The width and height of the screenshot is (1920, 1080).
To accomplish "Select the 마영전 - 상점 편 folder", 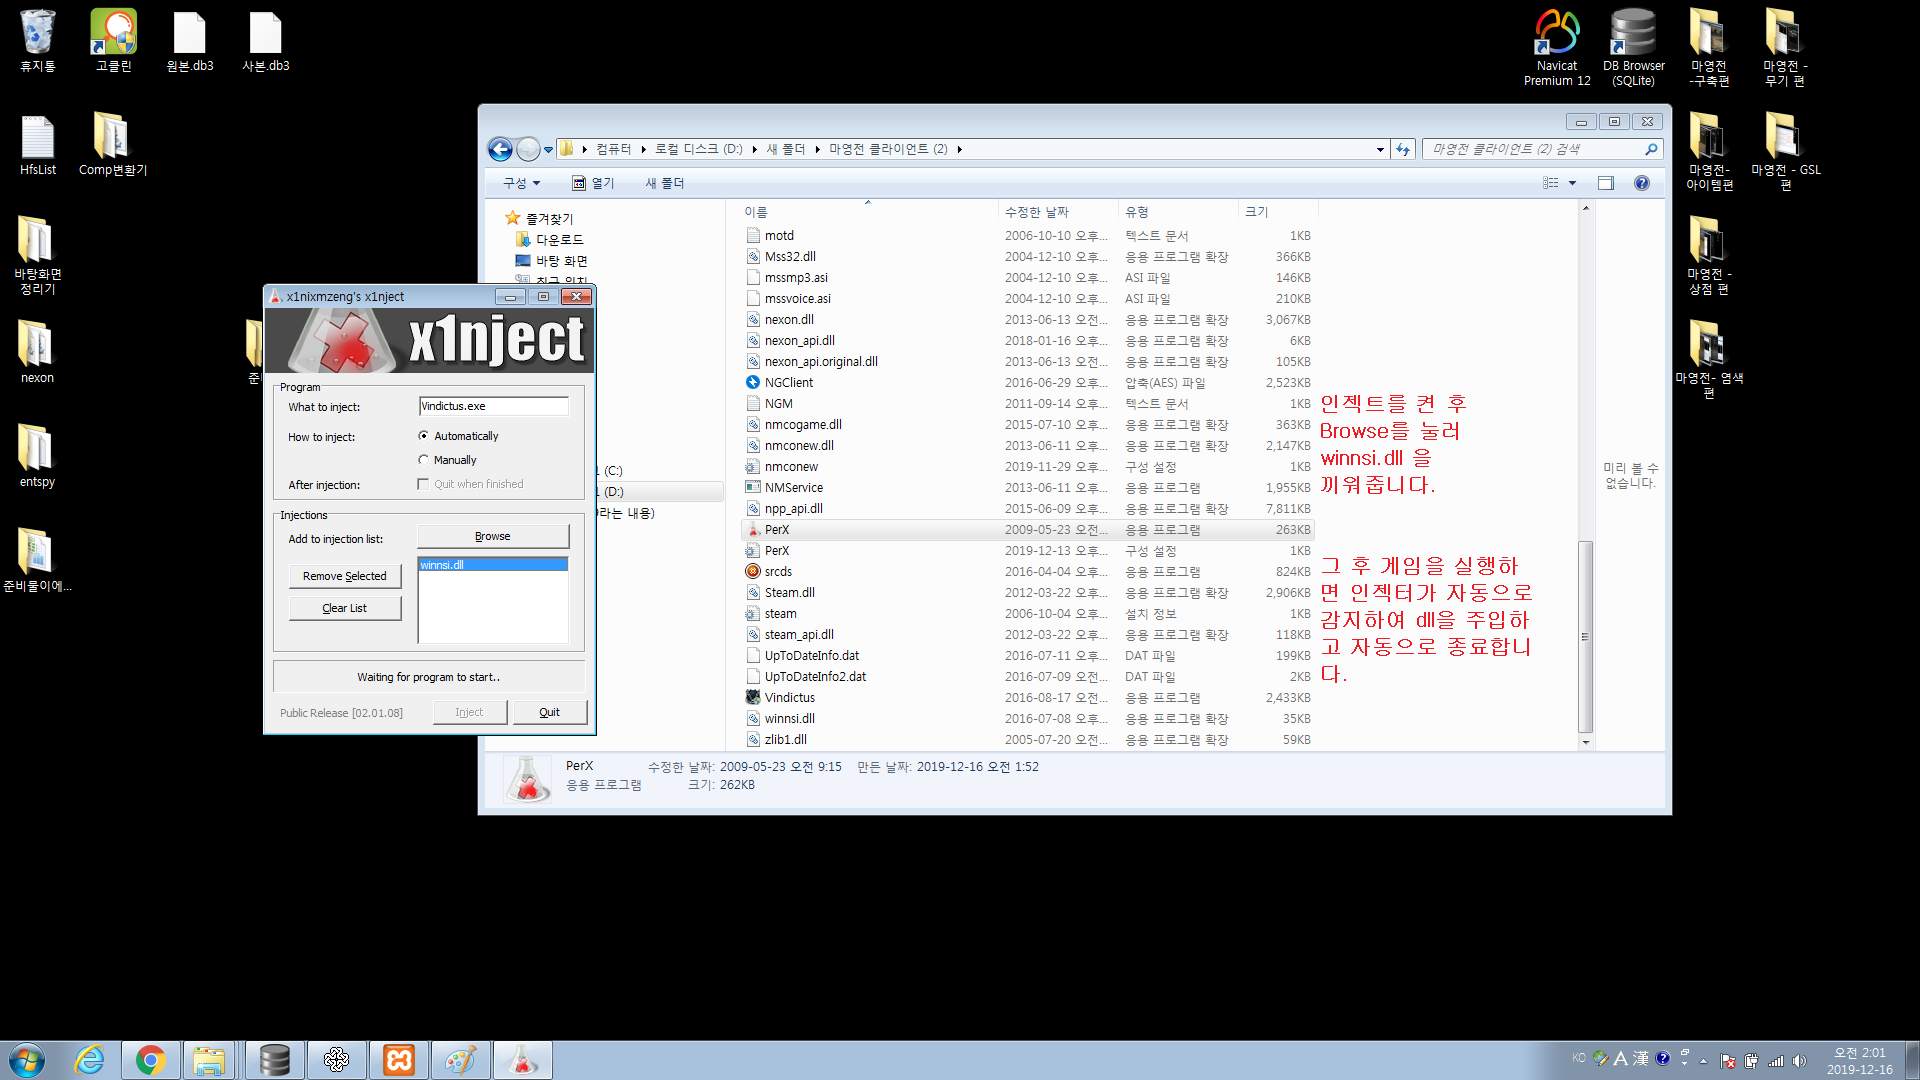I will 1709,256.
